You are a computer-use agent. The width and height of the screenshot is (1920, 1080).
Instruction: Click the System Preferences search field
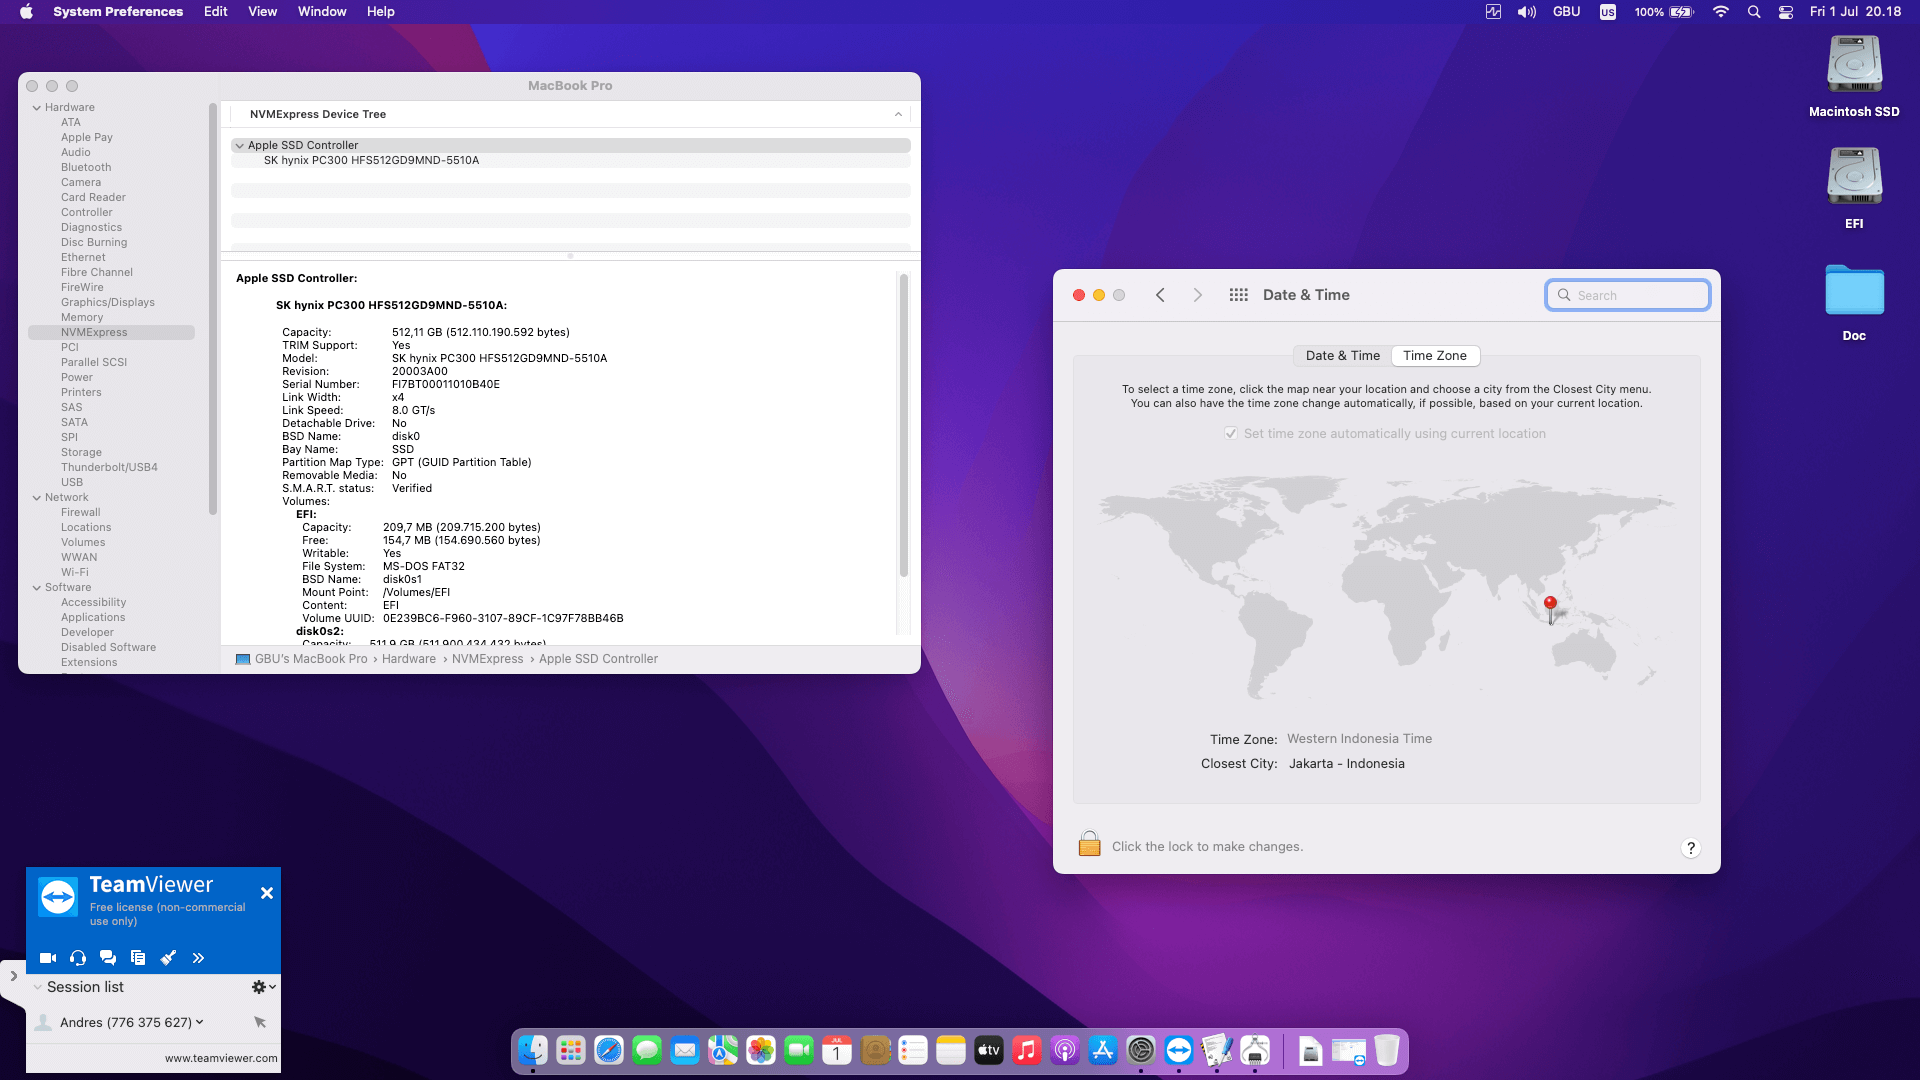[1628, 295]
